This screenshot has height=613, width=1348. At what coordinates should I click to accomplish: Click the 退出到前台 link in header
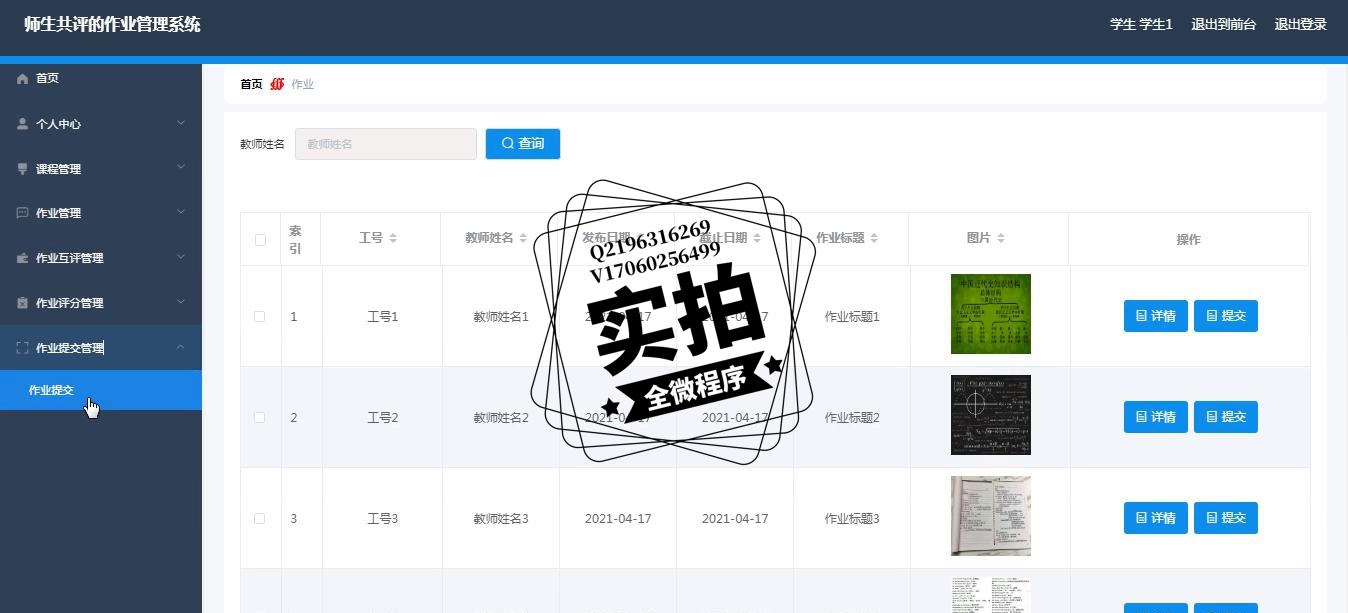click(x=1223, y=24)
